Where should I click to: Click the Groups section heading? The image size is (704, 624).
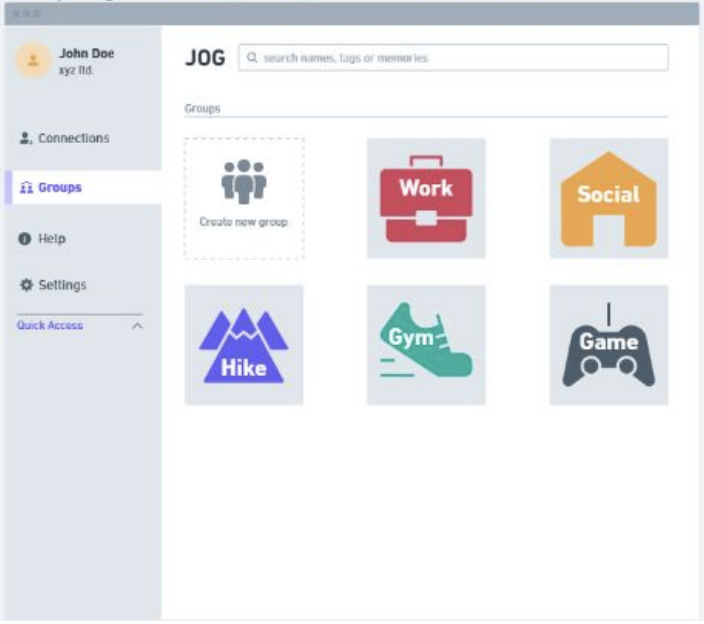[x=202, y=108]
